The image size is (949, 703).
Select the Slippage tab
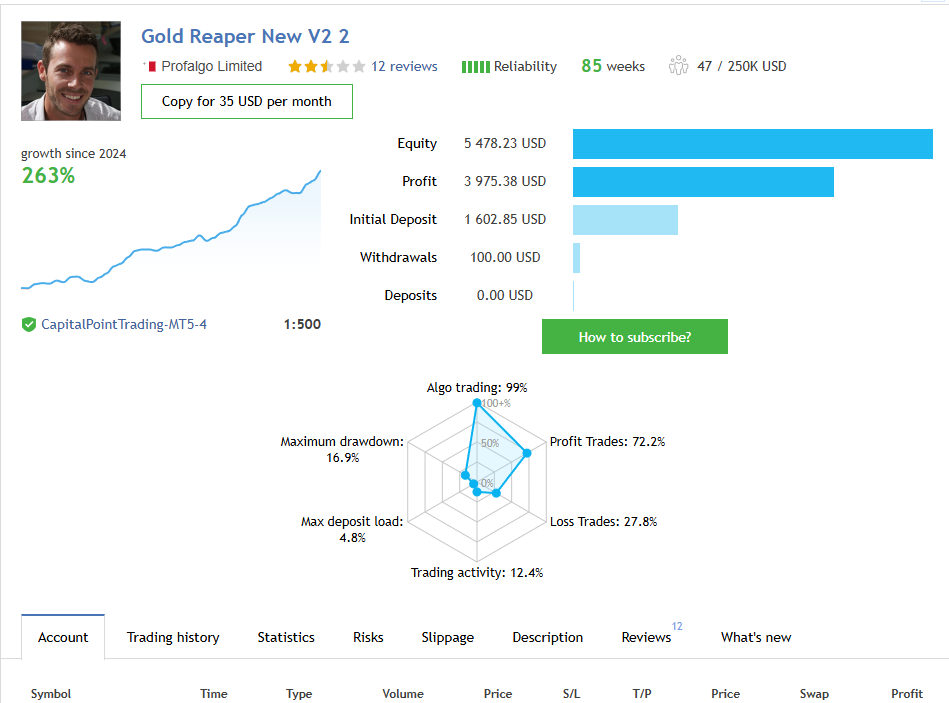pyautogui.click(x=448, y=637)
